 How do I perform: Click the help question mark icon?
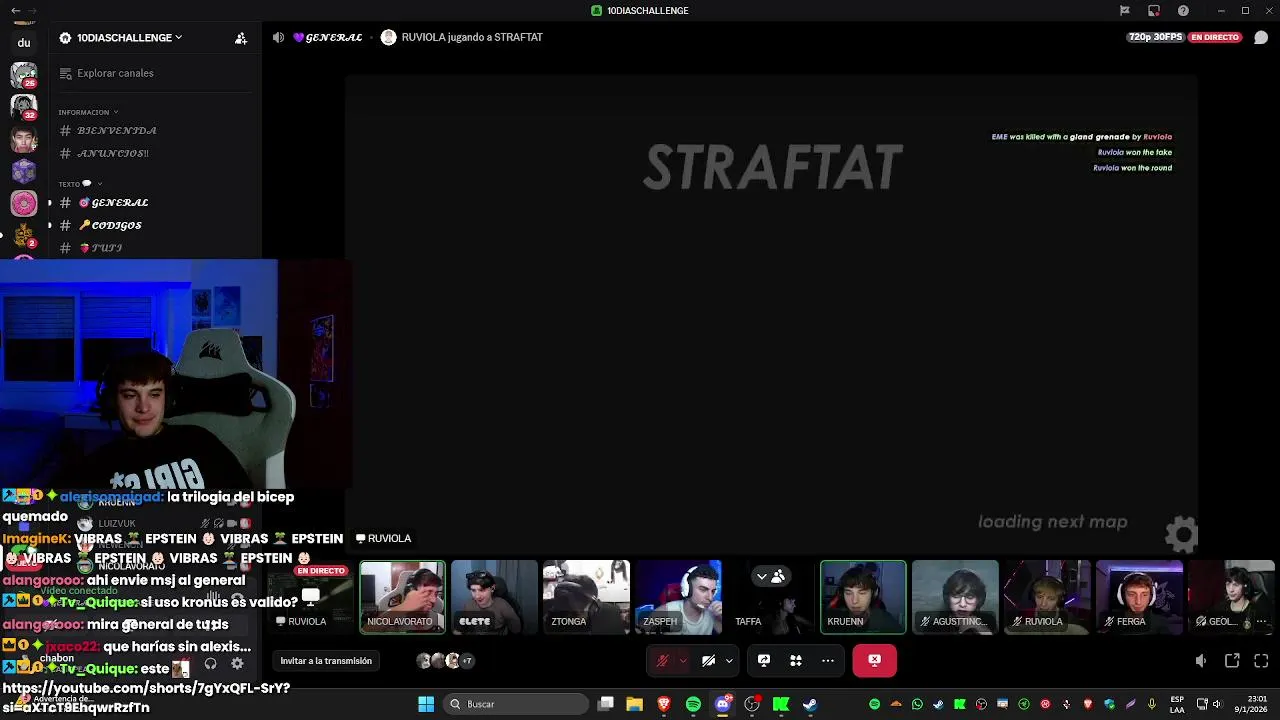(x=1184, y=10)
